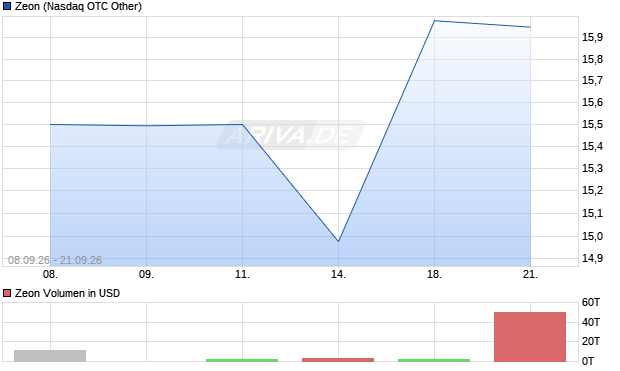Select the 14. date label on x-axis
Image resolution: width=620 pixels, height=371 pixels.
(338, 274)
